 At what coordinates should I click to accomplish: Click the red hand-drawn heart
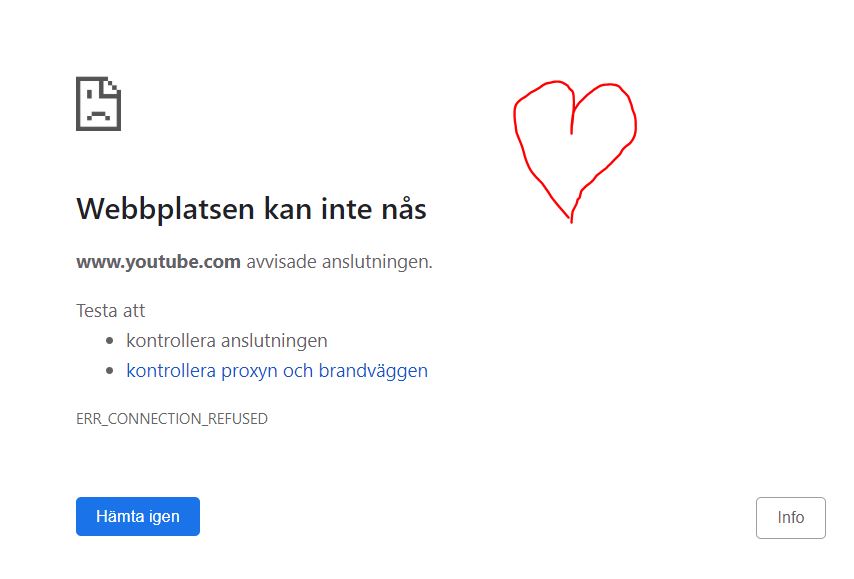575,152
